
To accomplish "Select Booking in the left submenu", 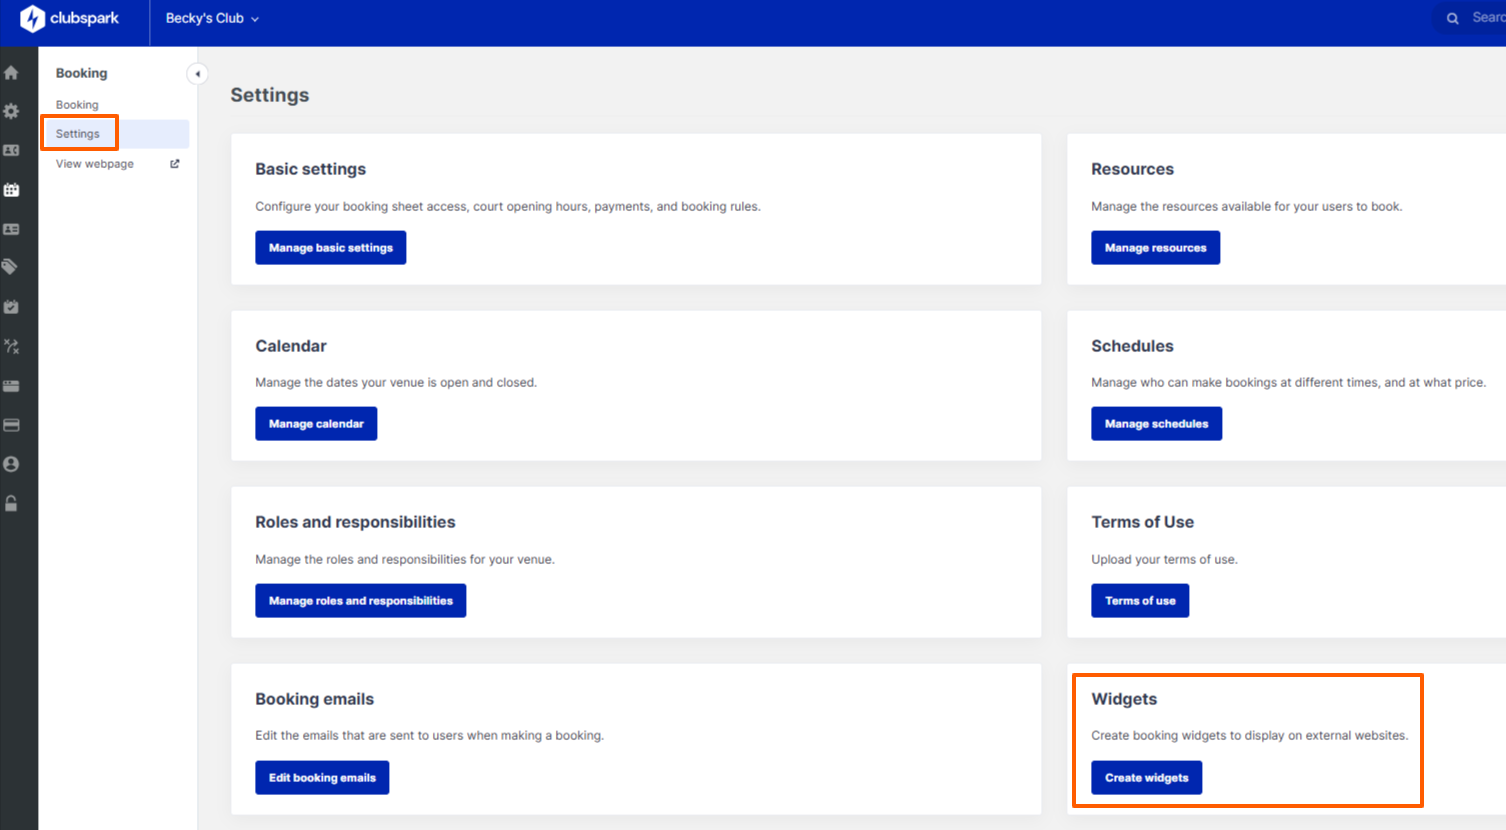I will point(77,104).
